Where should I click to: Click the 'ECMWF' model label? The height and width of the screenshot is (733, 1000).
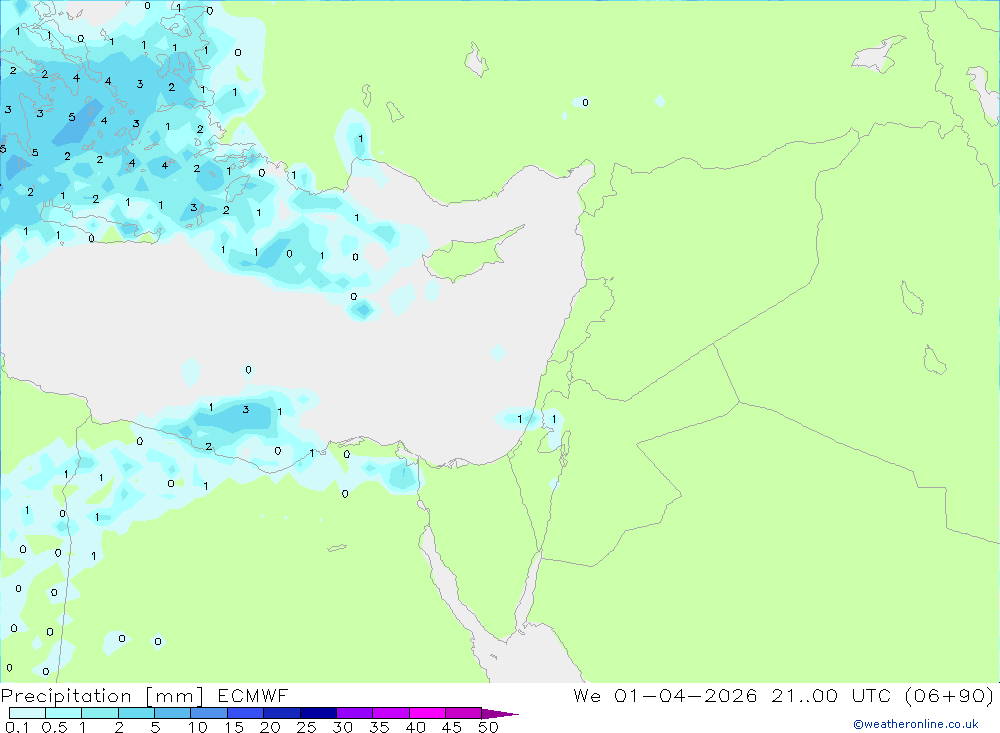click(x=253, y=695)
